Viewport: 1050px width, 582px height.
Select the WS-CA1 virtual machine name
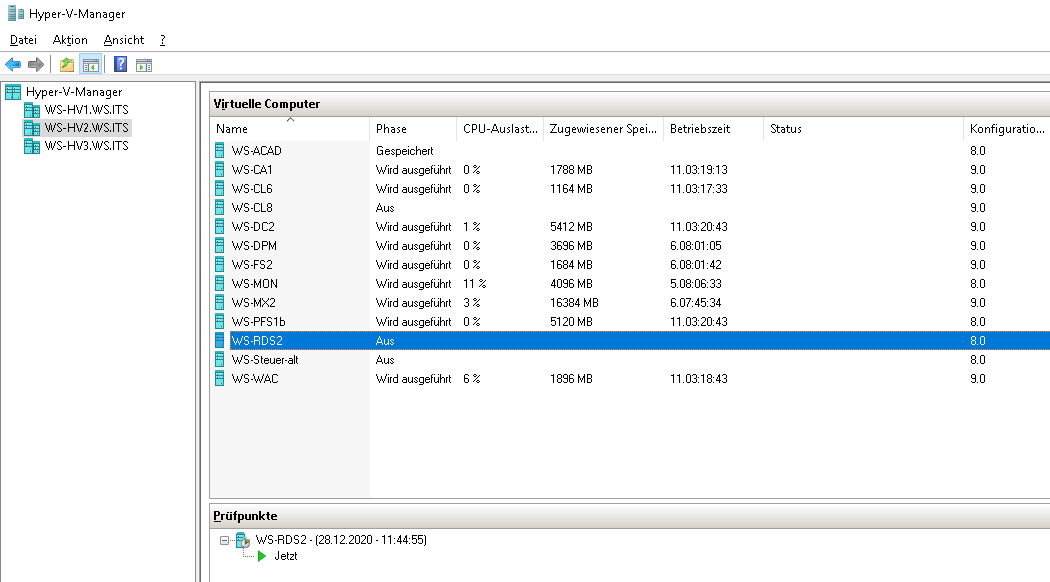[252, 169]
